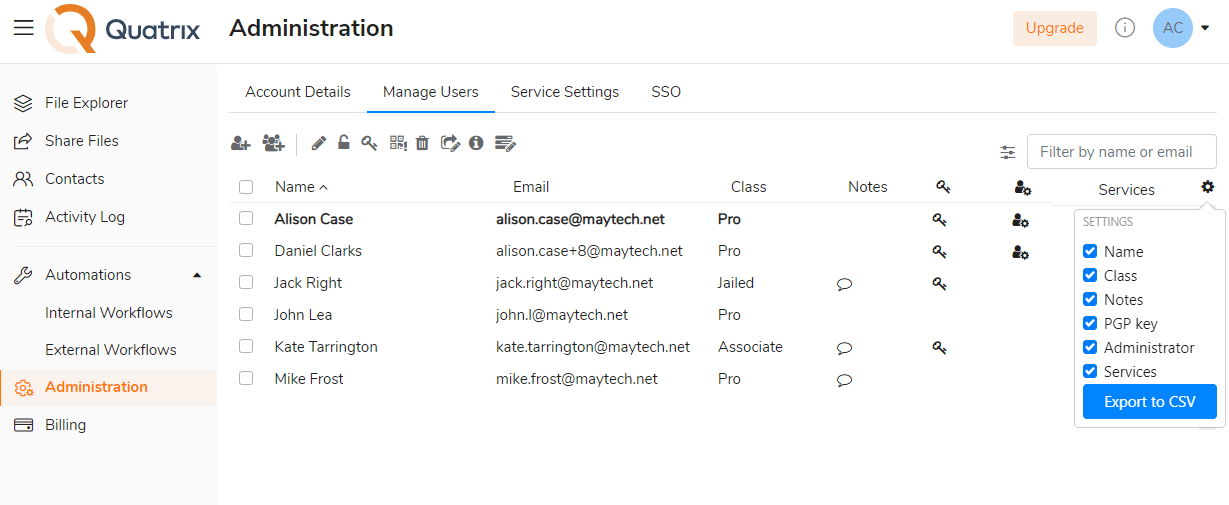Click the add multiple users icon
This screenshot has width=1229, height=505.
coord(273,143)
